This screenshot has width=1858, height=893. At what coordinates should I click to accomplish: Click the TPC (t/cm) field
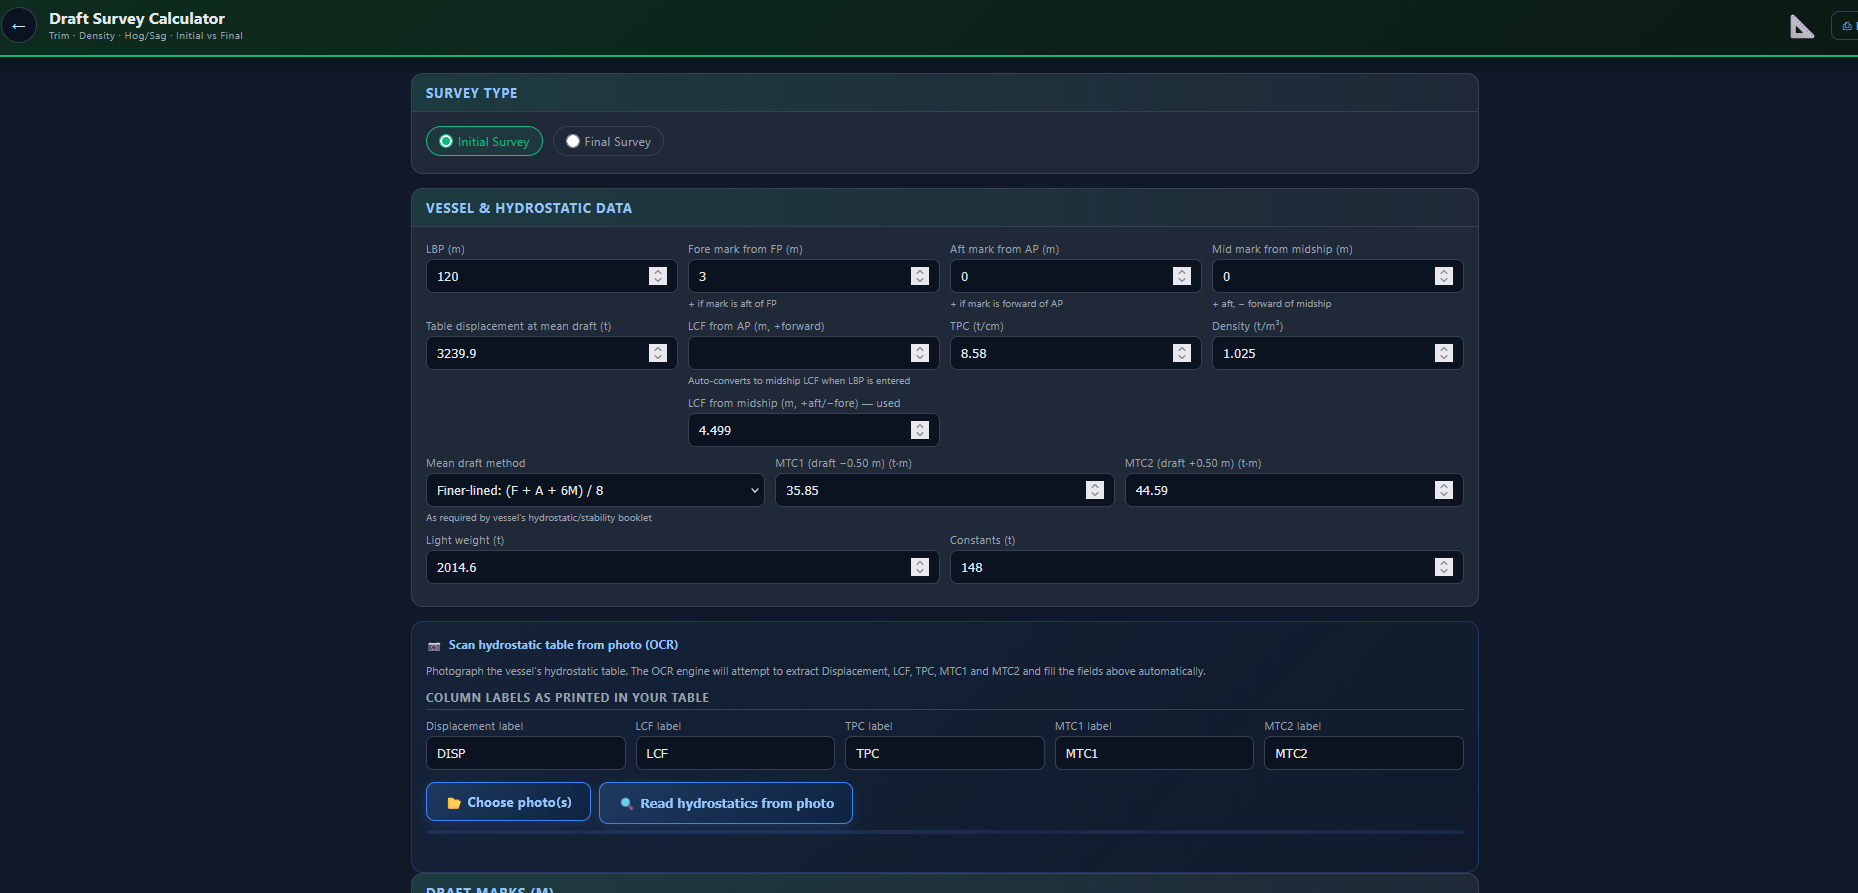pos(1075,353)
